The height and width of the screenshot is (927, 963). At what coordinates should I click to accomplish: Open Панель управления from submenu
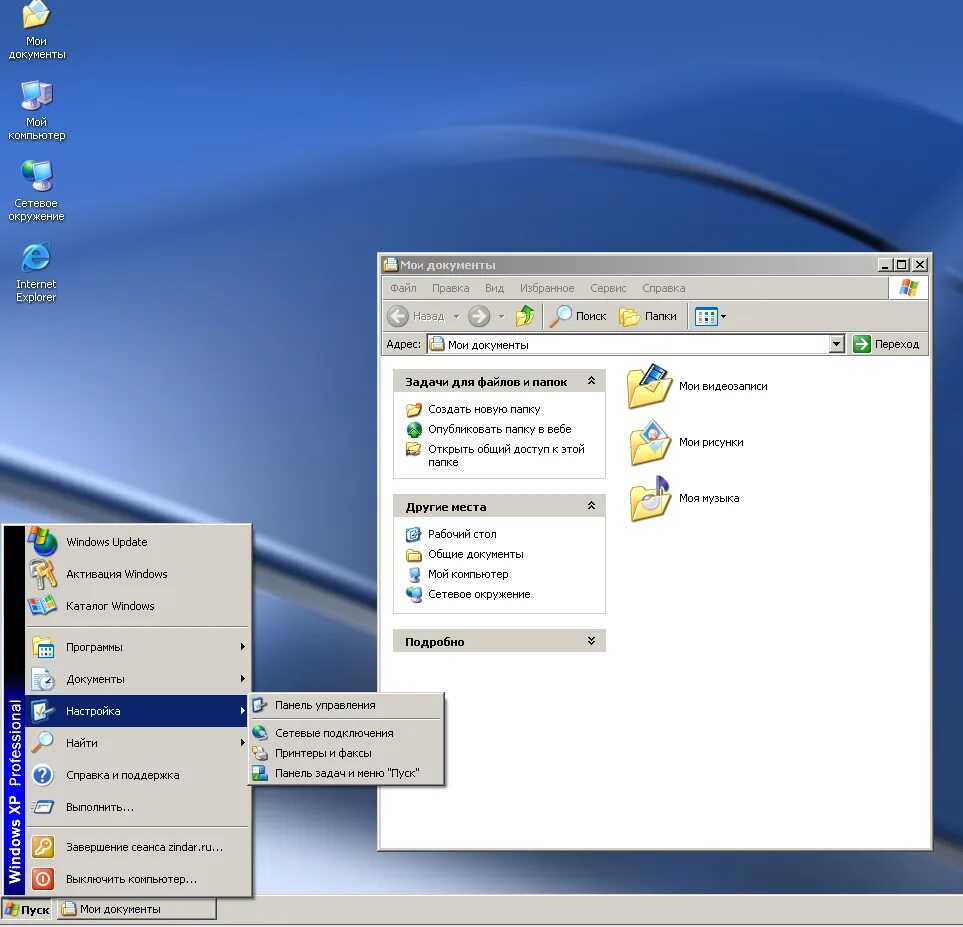click(346, 705)
